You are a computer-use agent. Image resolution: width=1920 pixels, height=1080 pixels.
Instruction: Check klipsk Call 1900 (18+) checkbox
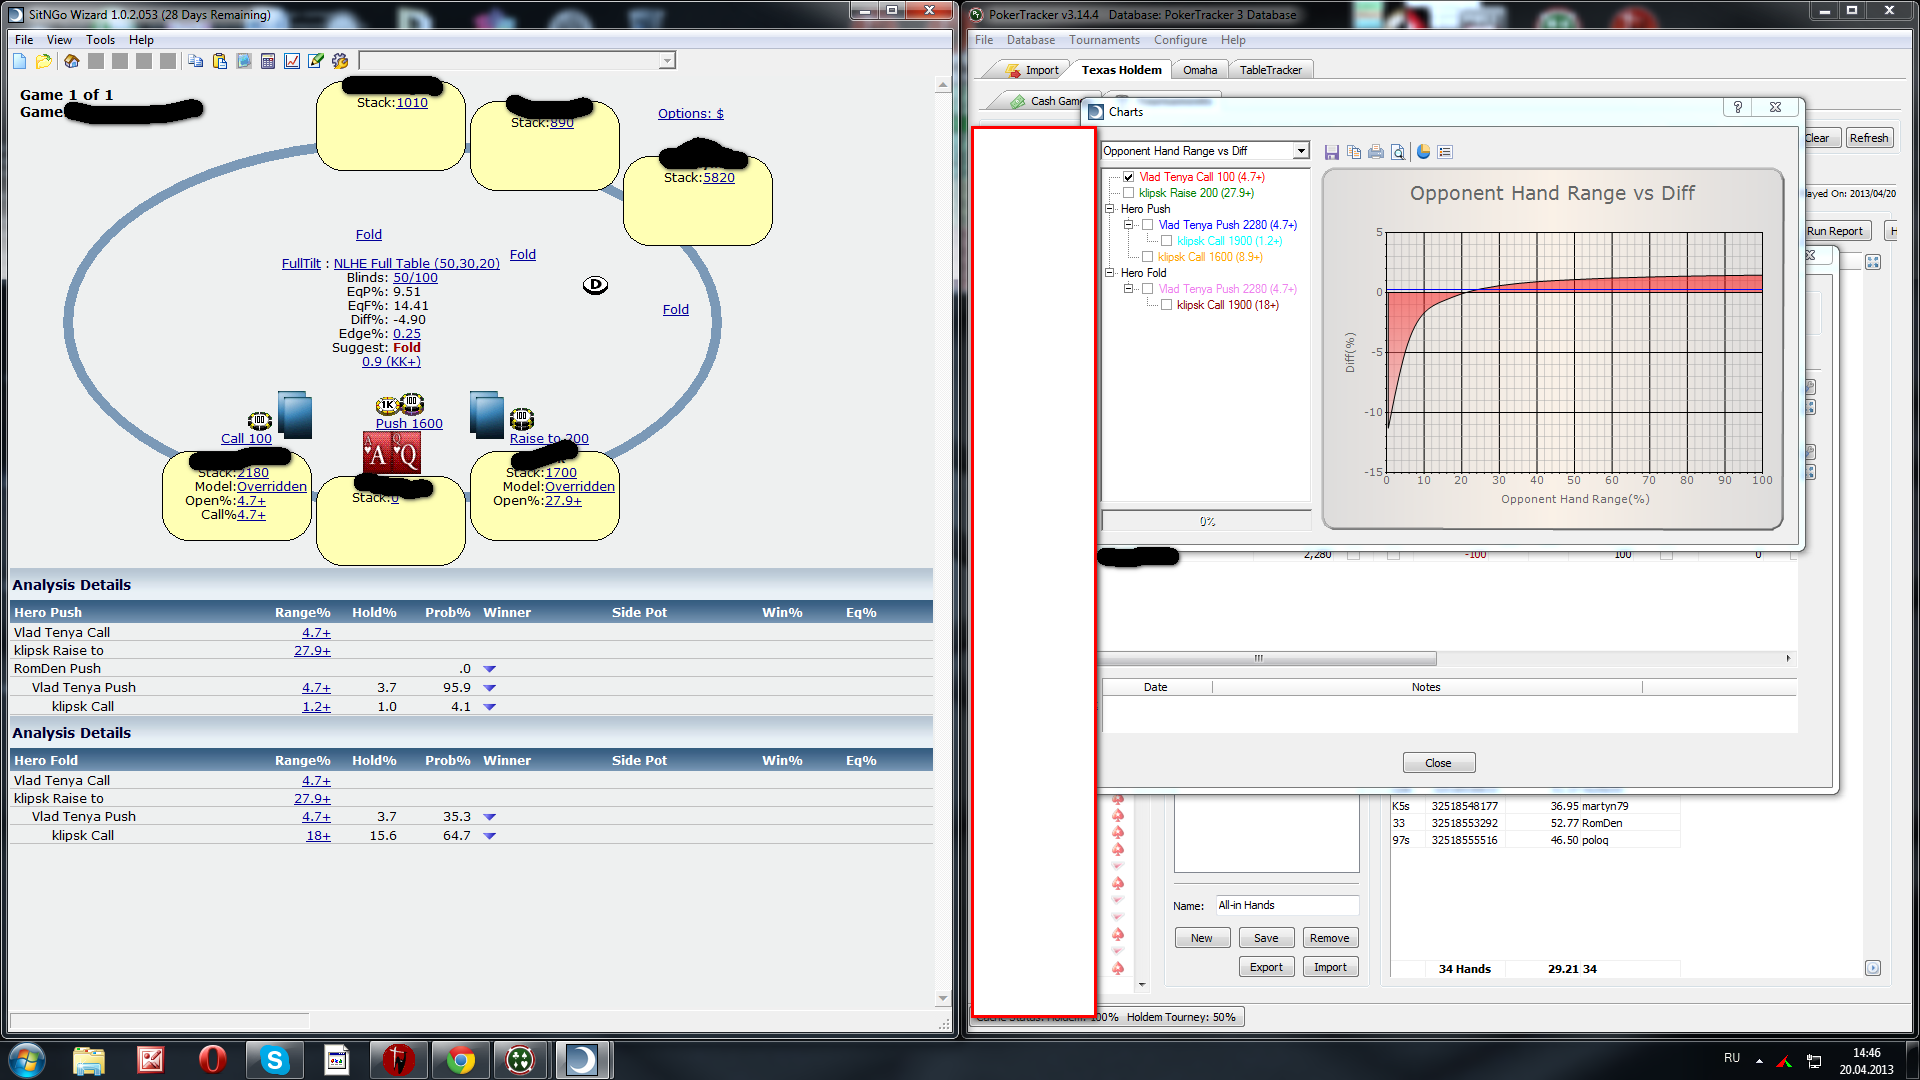coord(1166,305)
